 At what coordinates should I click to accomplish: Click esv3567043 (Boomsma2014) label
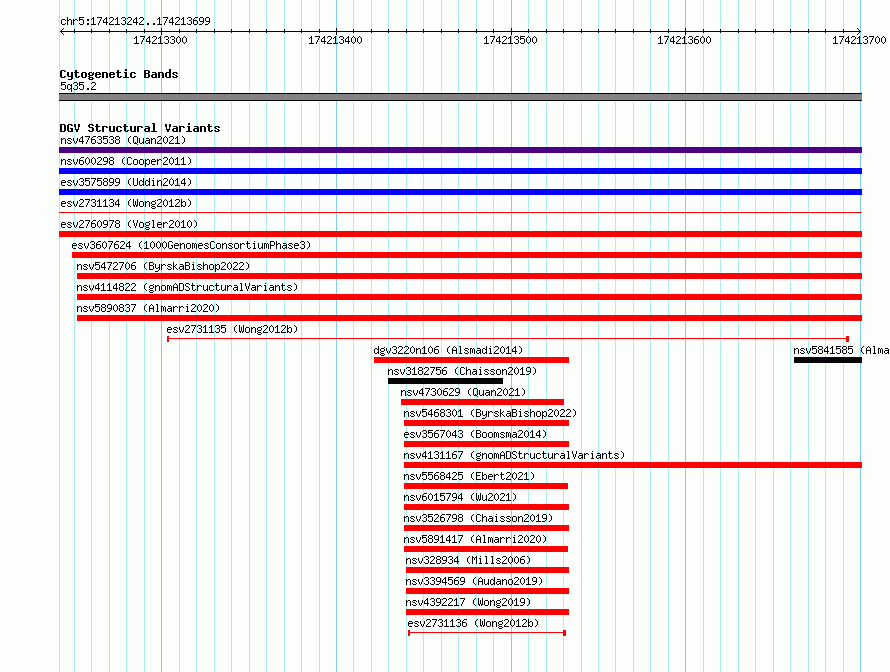coord(475,434)
